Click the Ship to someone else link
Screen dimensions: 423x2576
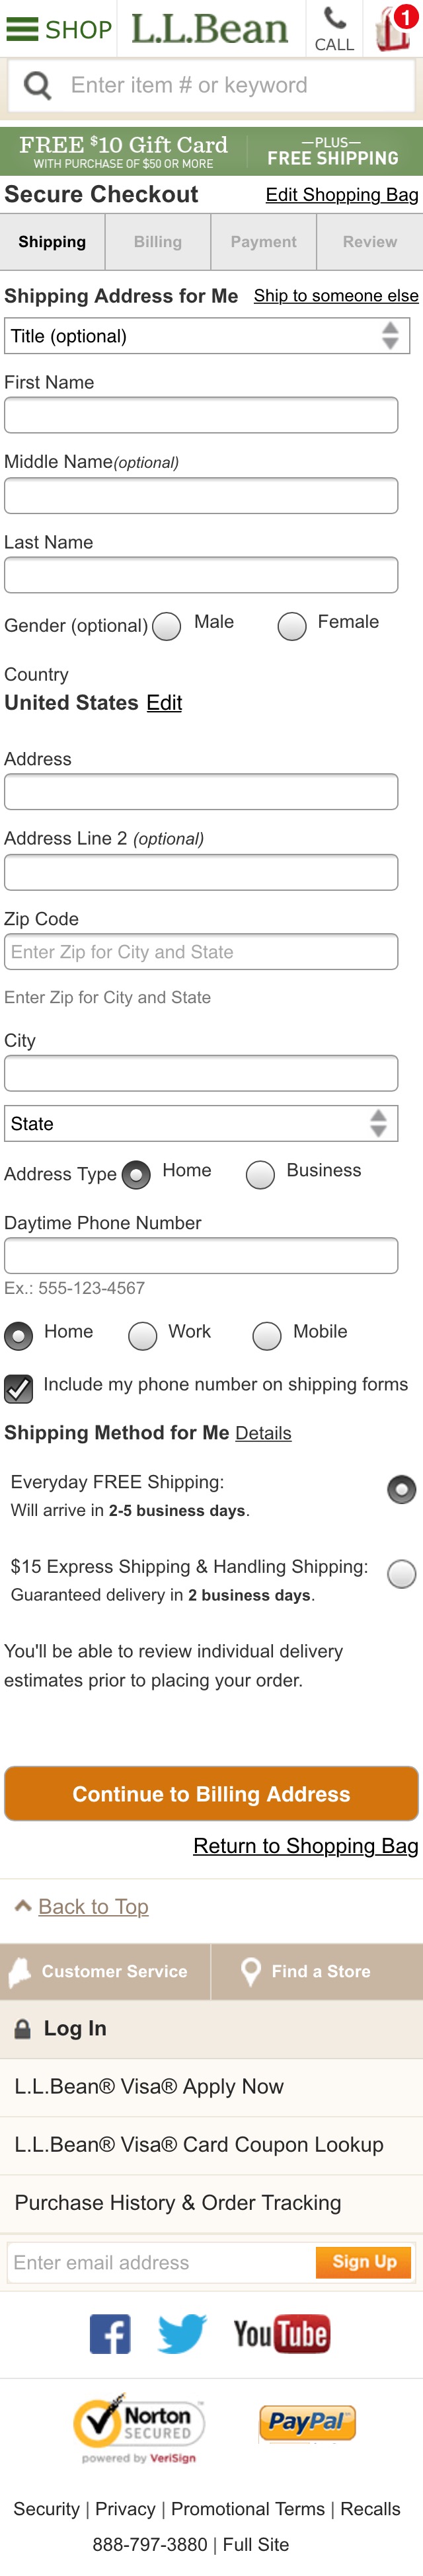coord(336,296)
